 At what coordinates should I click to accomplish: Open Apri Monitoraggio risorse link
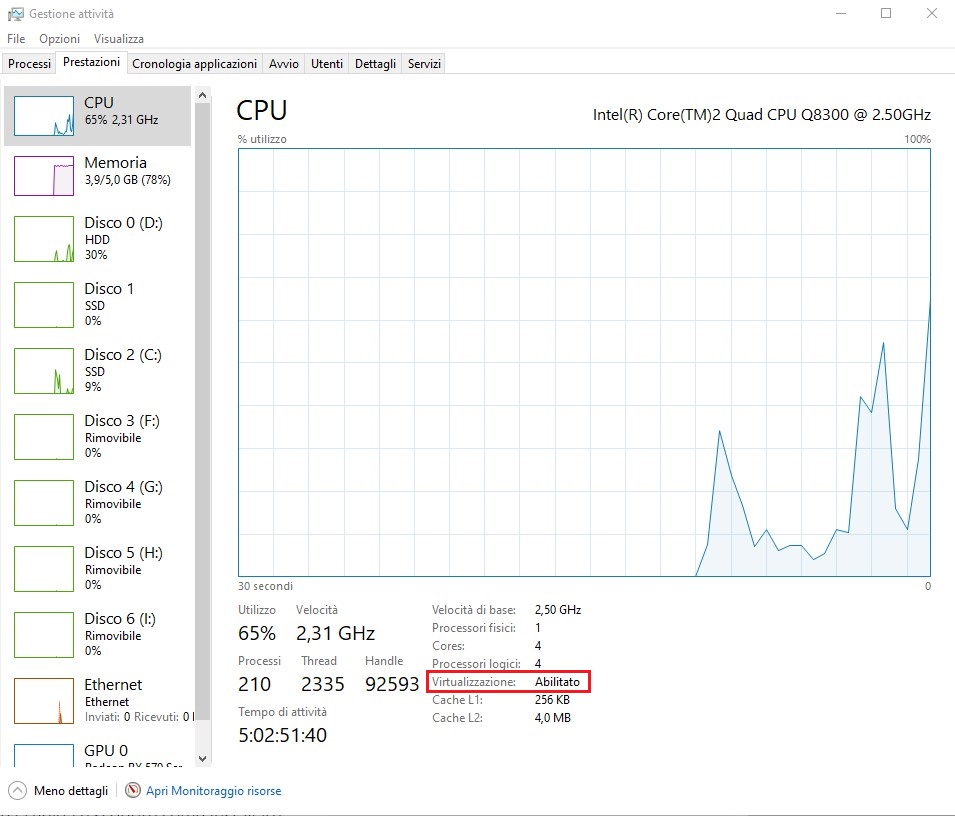(214, 790)
